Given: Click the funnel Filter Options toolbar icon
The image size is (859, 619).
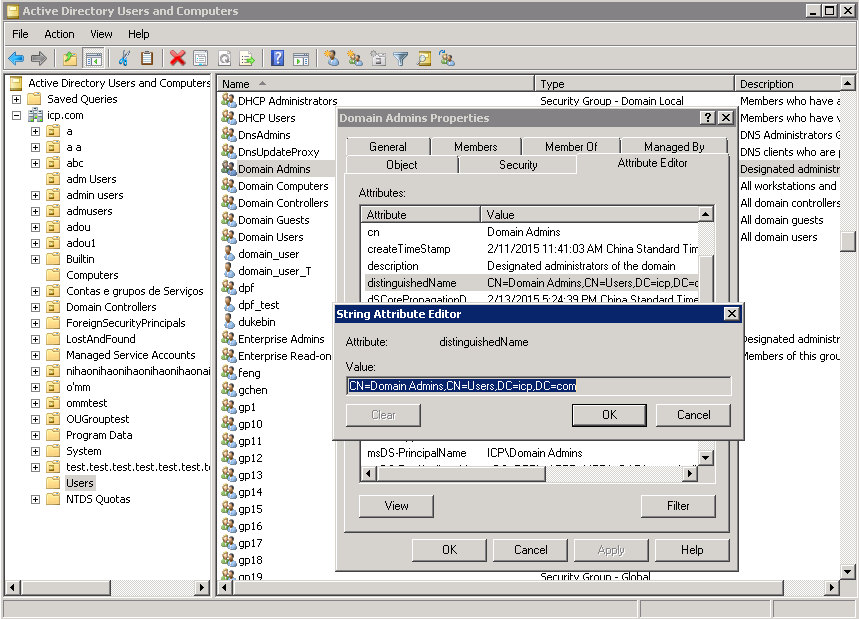Looking at the screenshot, I should (401, 58).
